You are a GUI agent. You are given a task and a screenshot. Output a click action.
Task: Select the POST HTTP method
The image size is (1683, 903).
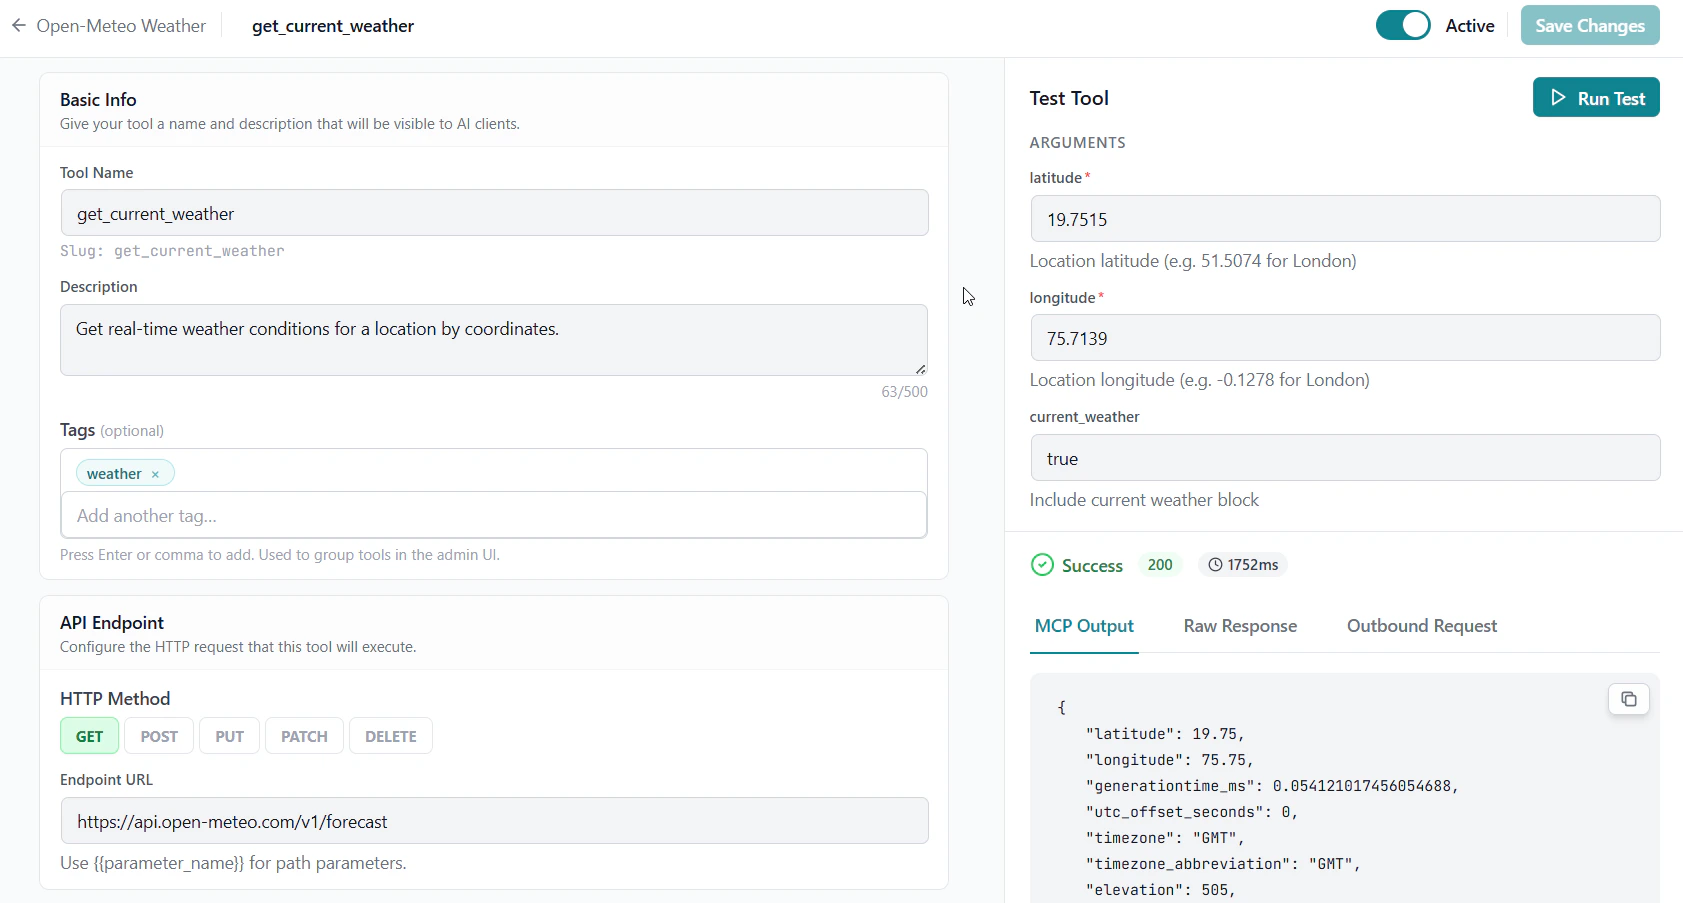(159, 736)
